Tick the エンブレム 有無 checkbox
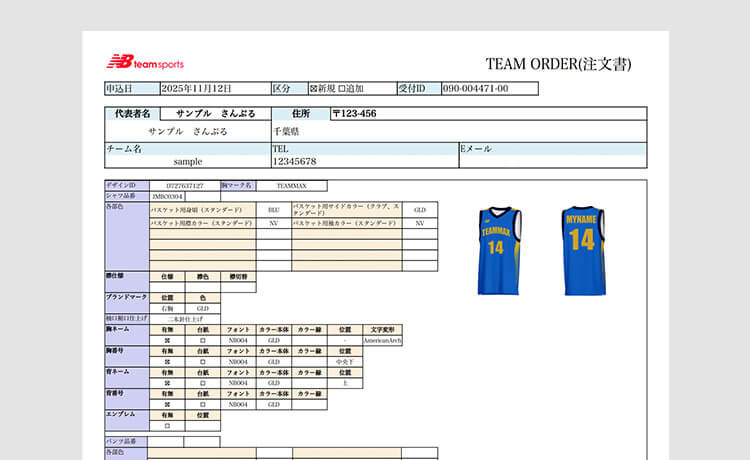Viewport: 750px width, 460px height. pos(167,425)
